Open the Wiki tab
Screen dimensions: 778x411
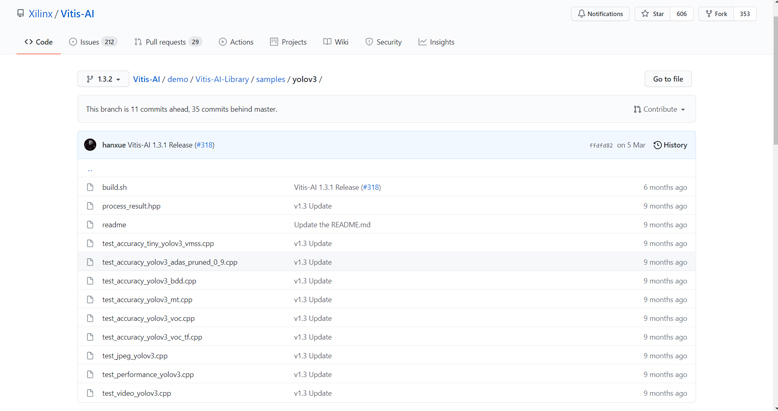point(336,42)
